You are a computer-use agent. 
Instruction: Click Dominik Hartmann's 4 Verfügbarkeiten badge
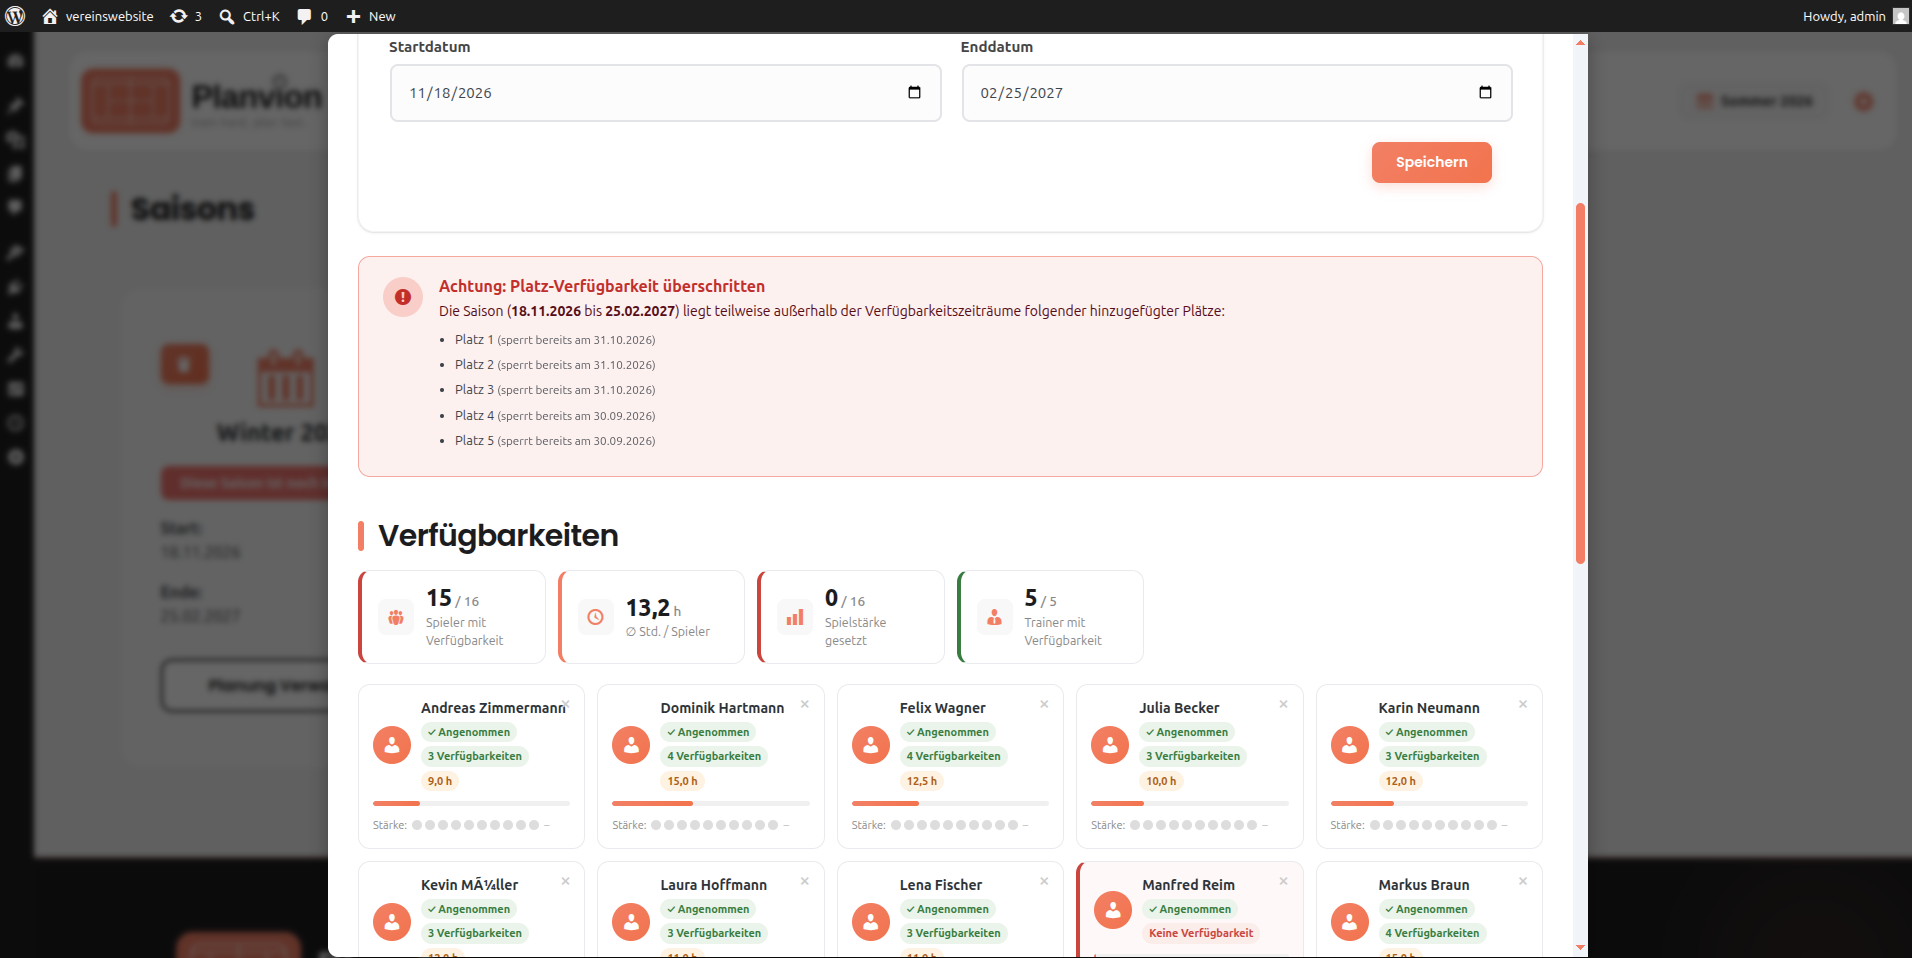coord(714,756)
